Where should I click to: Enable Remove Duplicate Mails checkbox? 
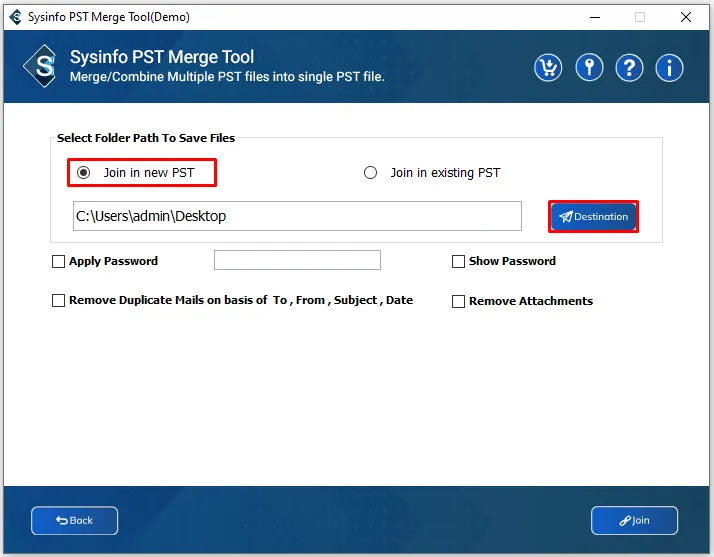58,301
